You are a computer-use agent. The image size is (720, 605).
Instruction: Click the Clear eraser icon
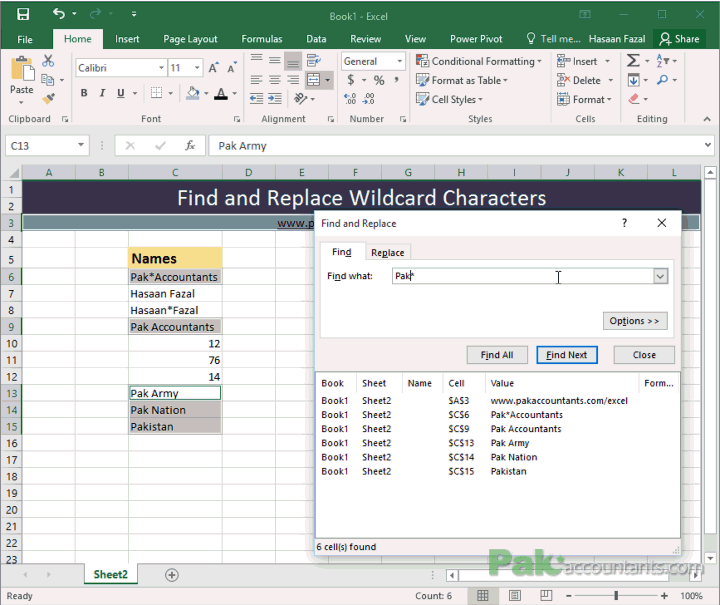(634, 99)
